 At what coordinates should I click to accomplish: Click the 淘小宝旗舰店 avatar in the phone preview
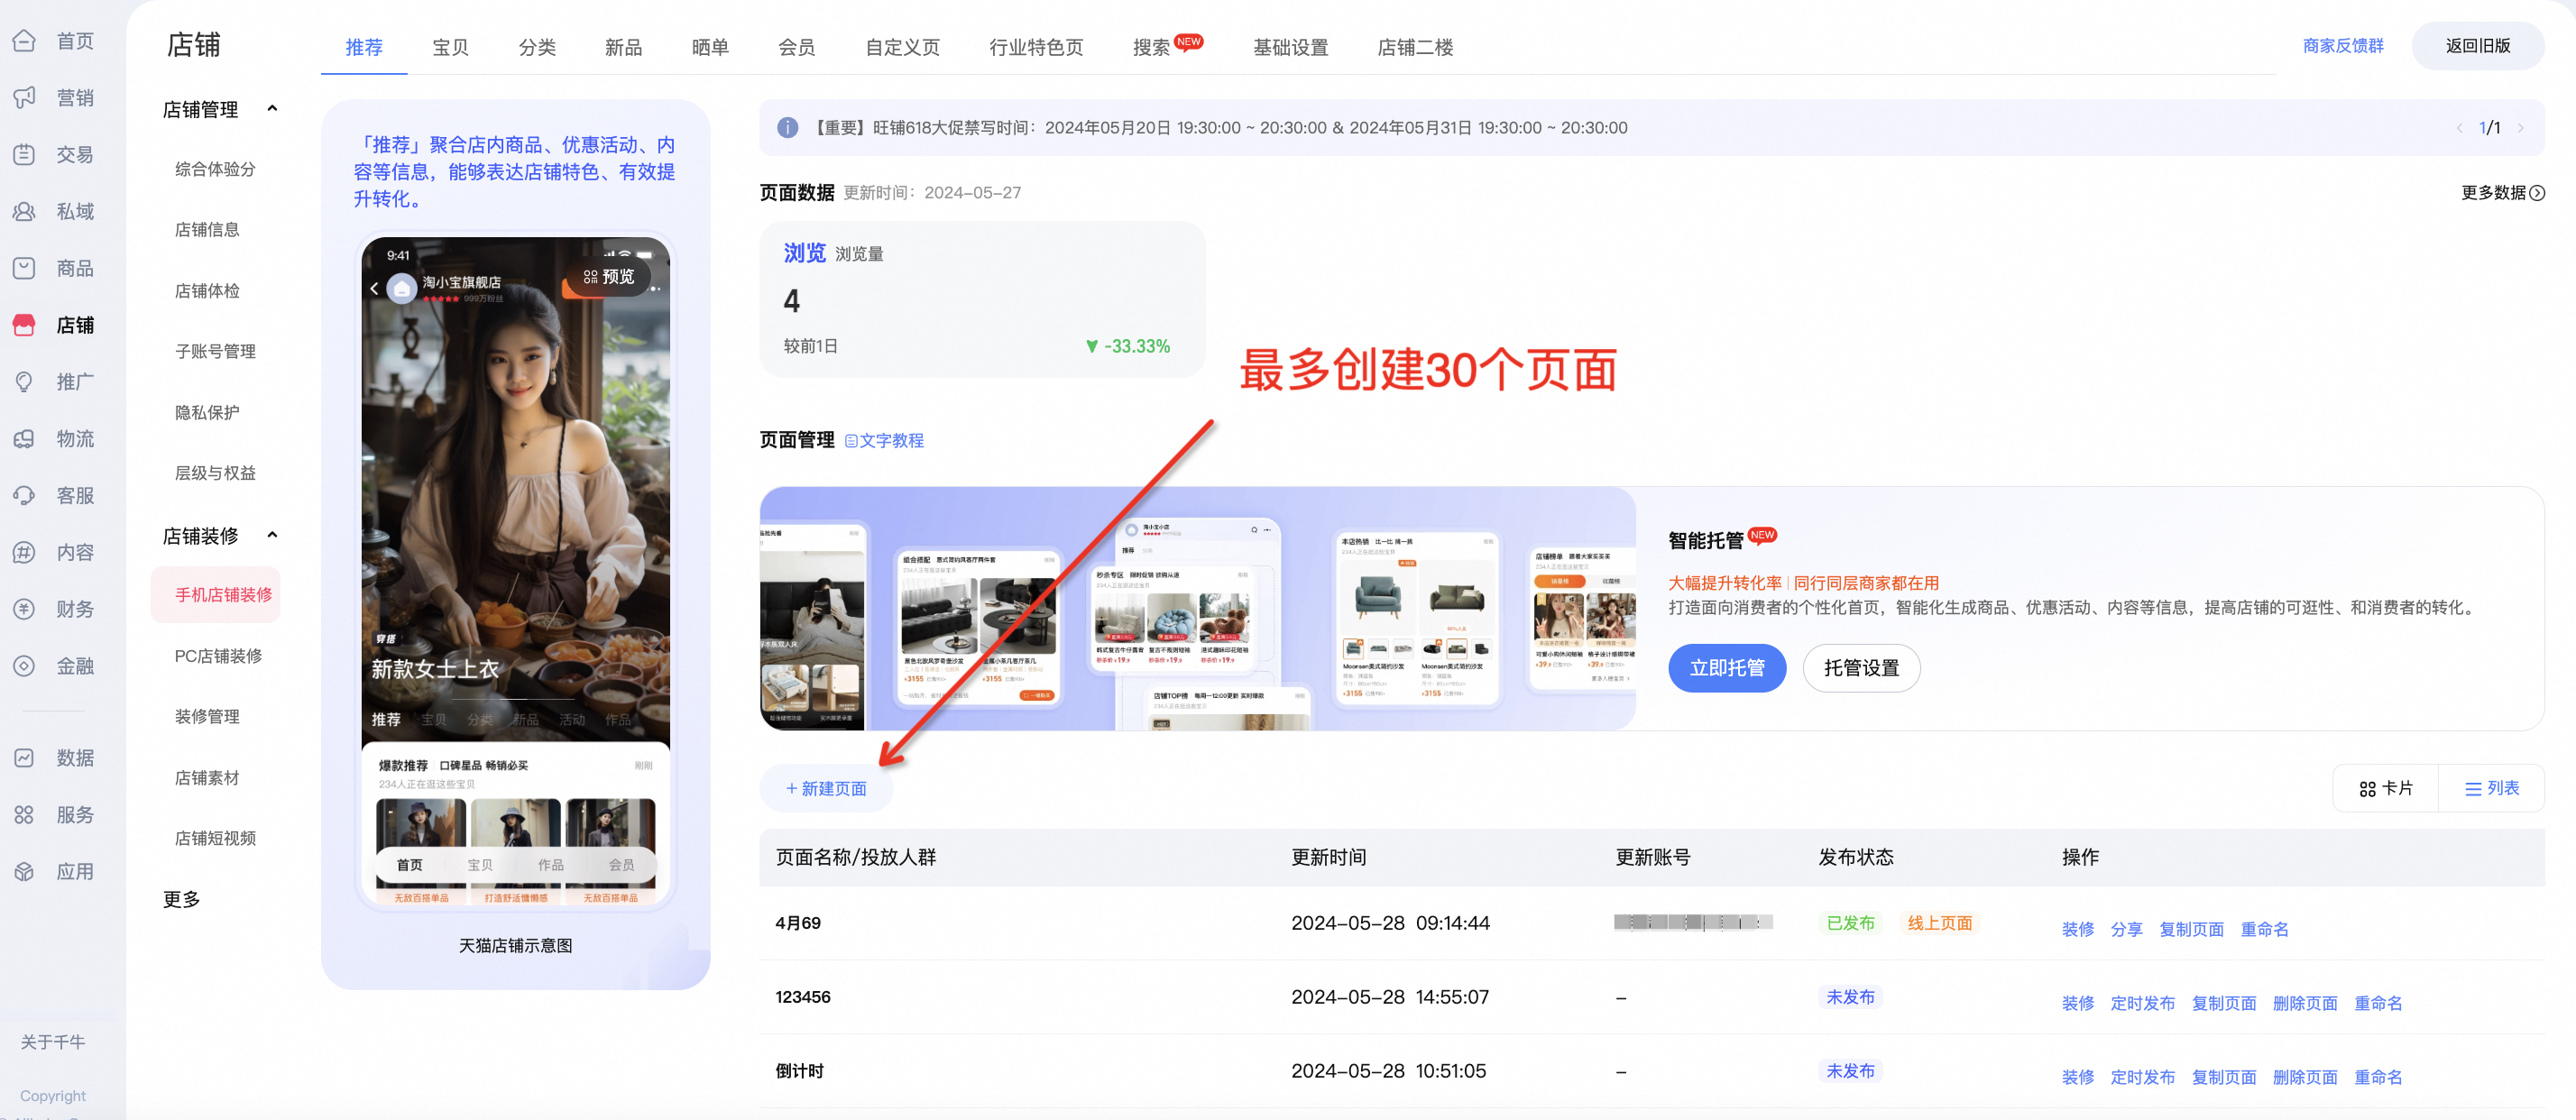[401, 289]
